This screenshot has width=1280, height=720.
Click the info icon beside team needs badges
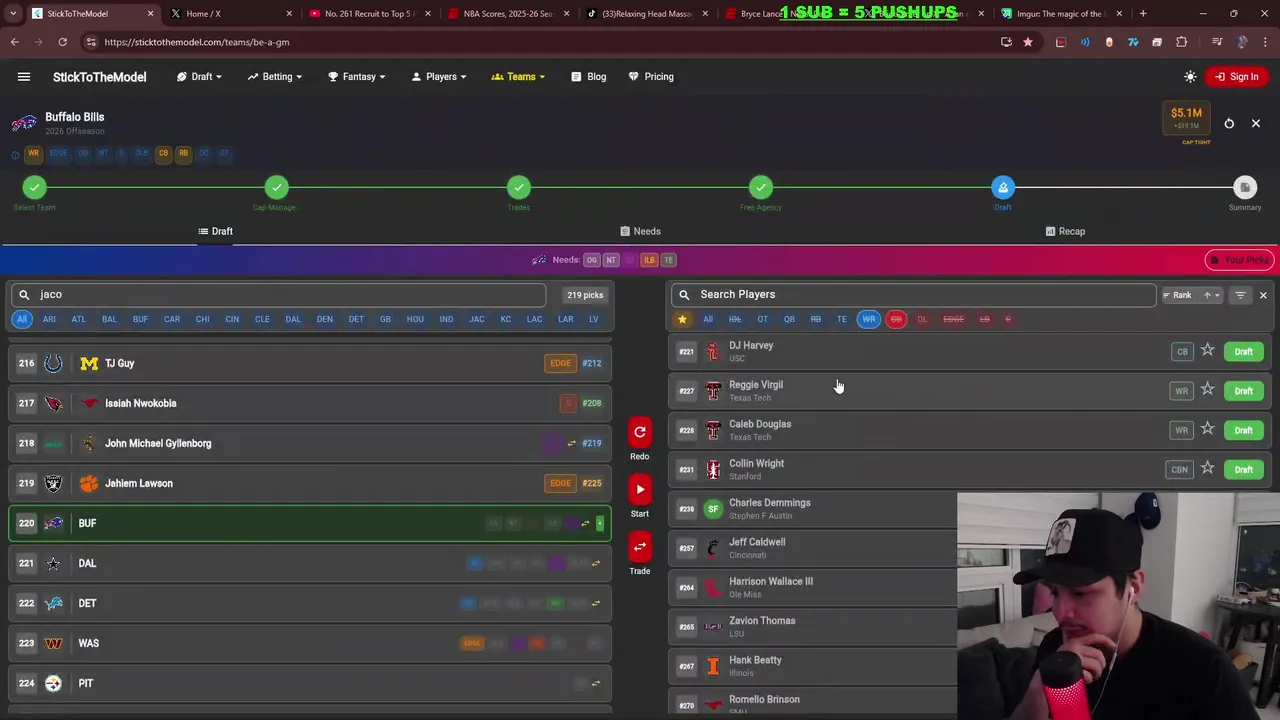coord(15,154)
